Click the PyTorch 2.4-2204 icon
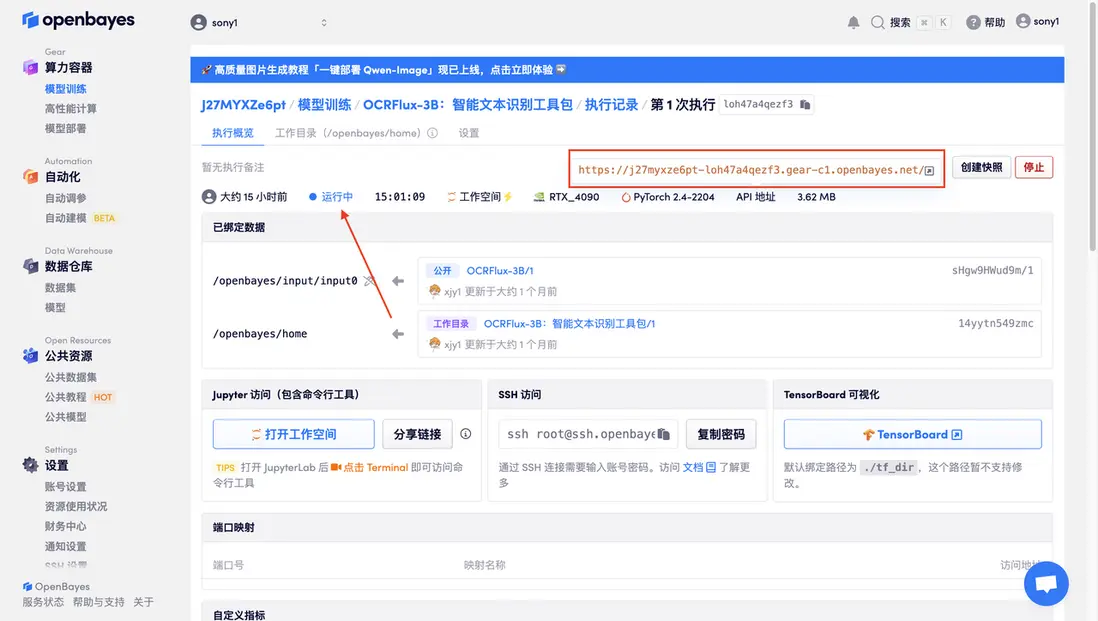Screen dimensions: 1098x621 (x=626, y=197)
